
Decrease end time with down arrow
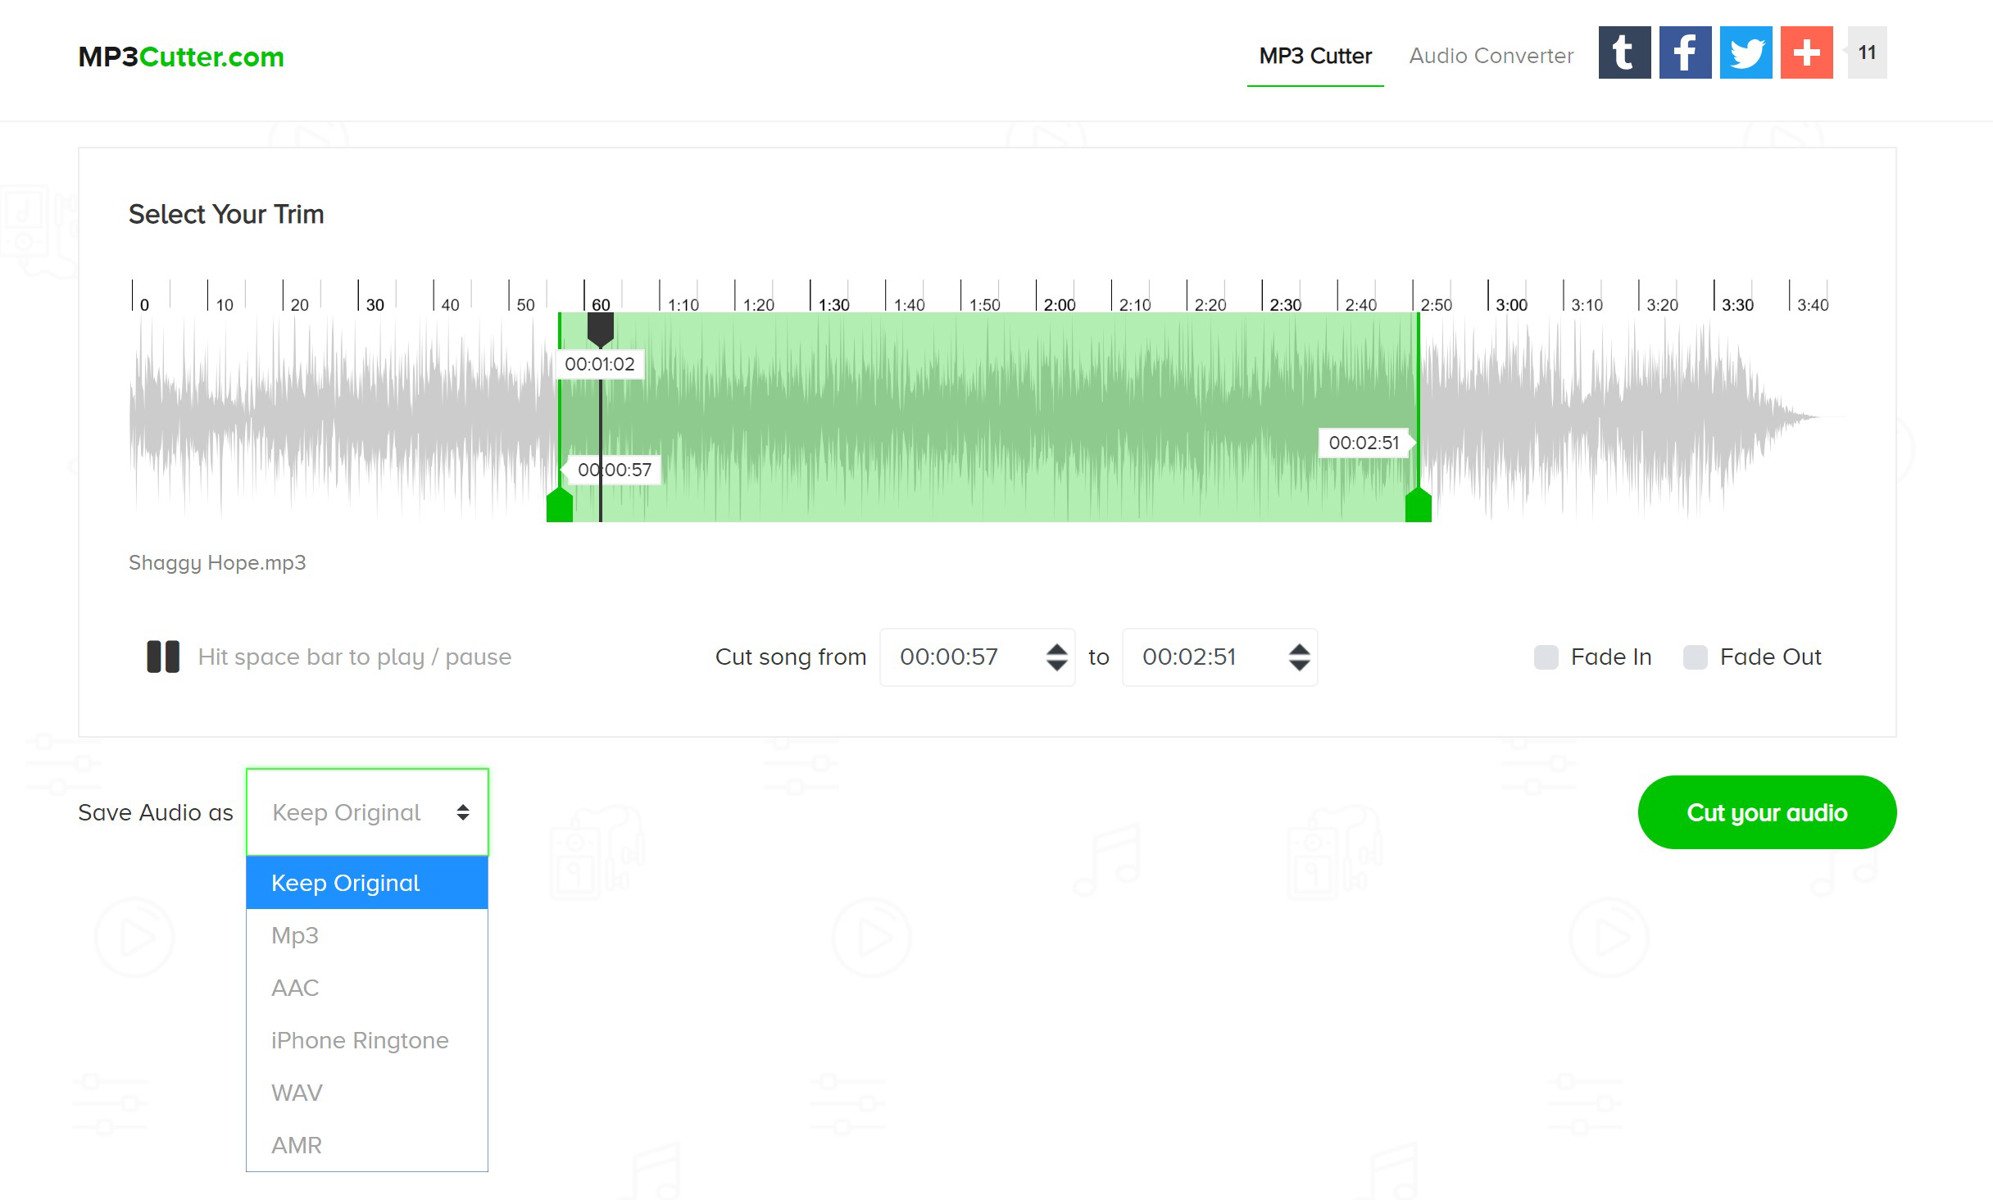pyautogui.click(x=1299, y=665)
